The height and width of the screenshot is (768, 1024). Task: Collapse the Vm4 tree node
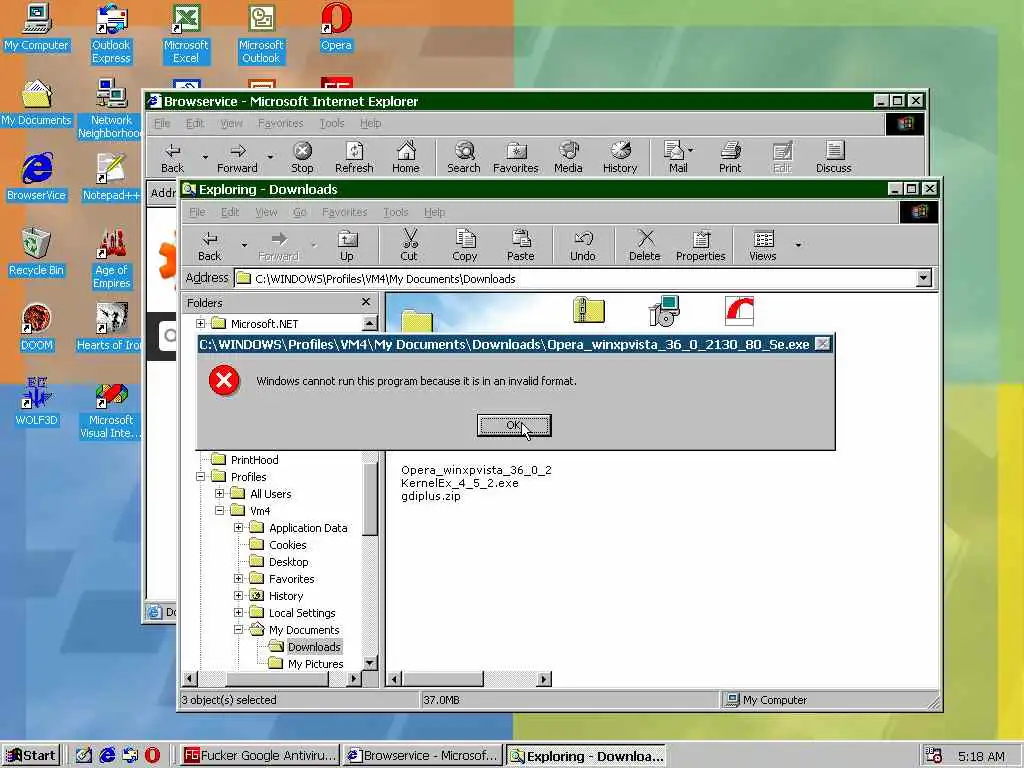coord(219,511)
